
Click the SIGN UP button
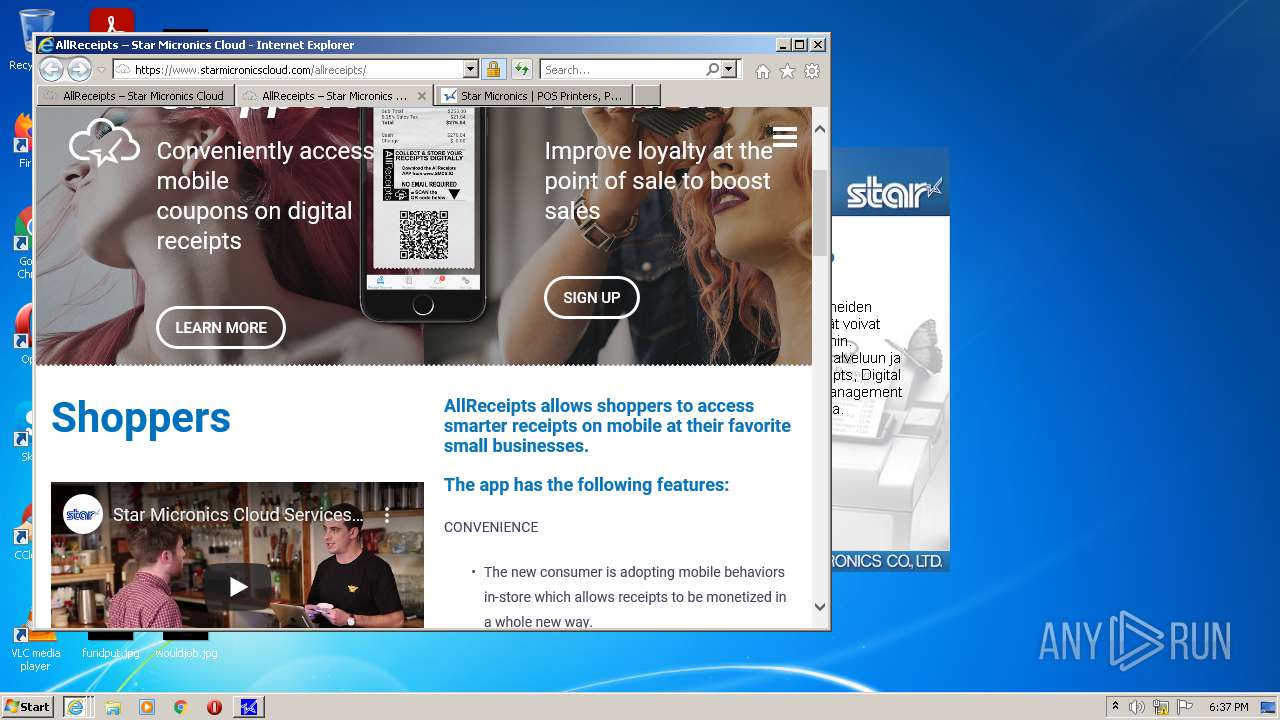pos(592,298)
